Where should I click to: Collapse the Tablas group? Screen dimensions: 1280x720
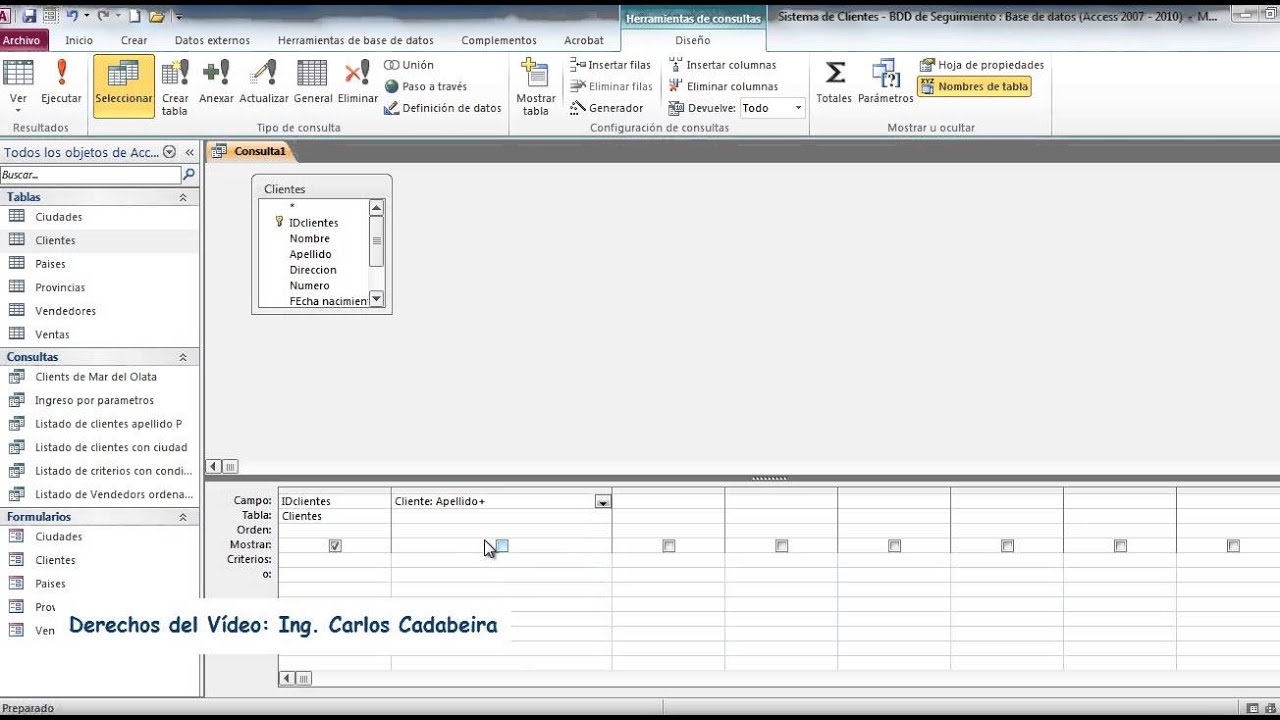183,198
